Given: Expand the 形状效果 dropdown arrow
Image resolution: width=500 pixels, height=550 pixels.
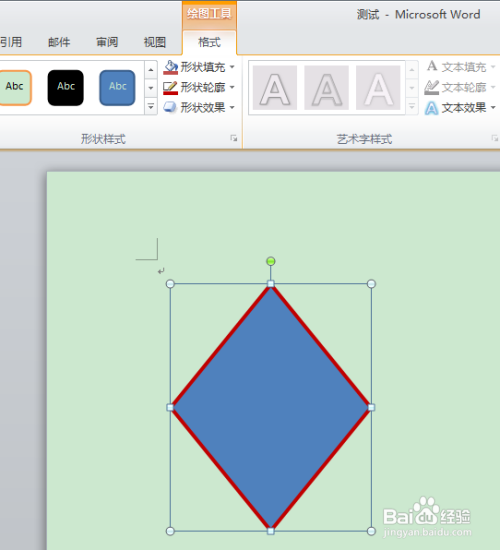Looking at the screenshot, I should pos(232,107).
